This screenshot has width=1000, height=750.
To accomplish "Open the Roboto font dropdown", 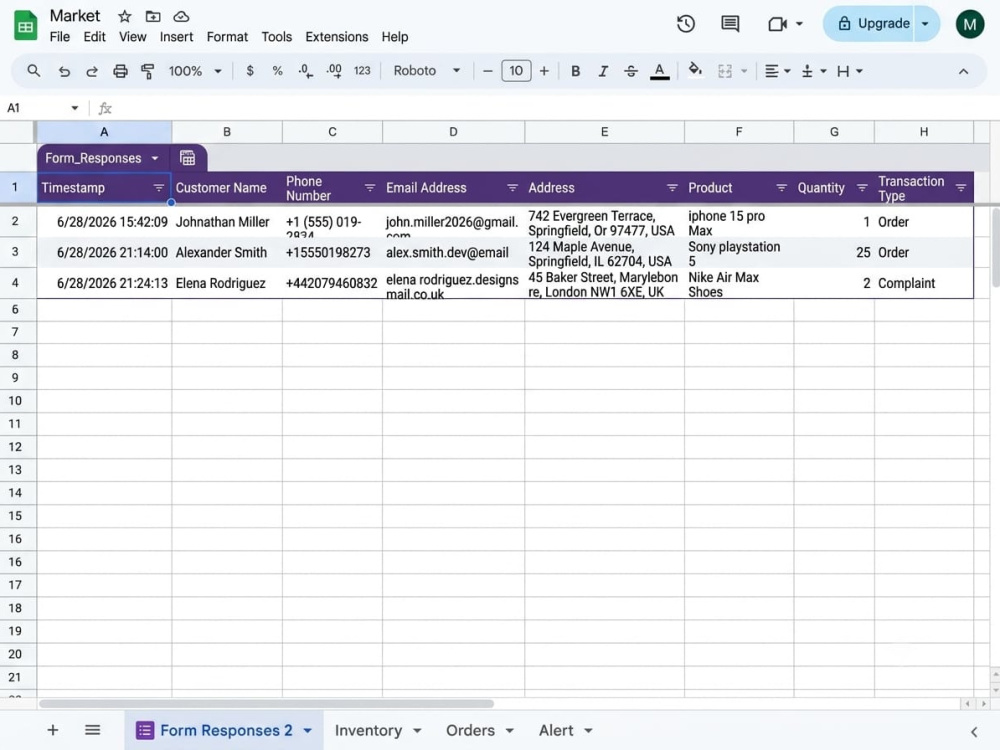I will 426,71.
